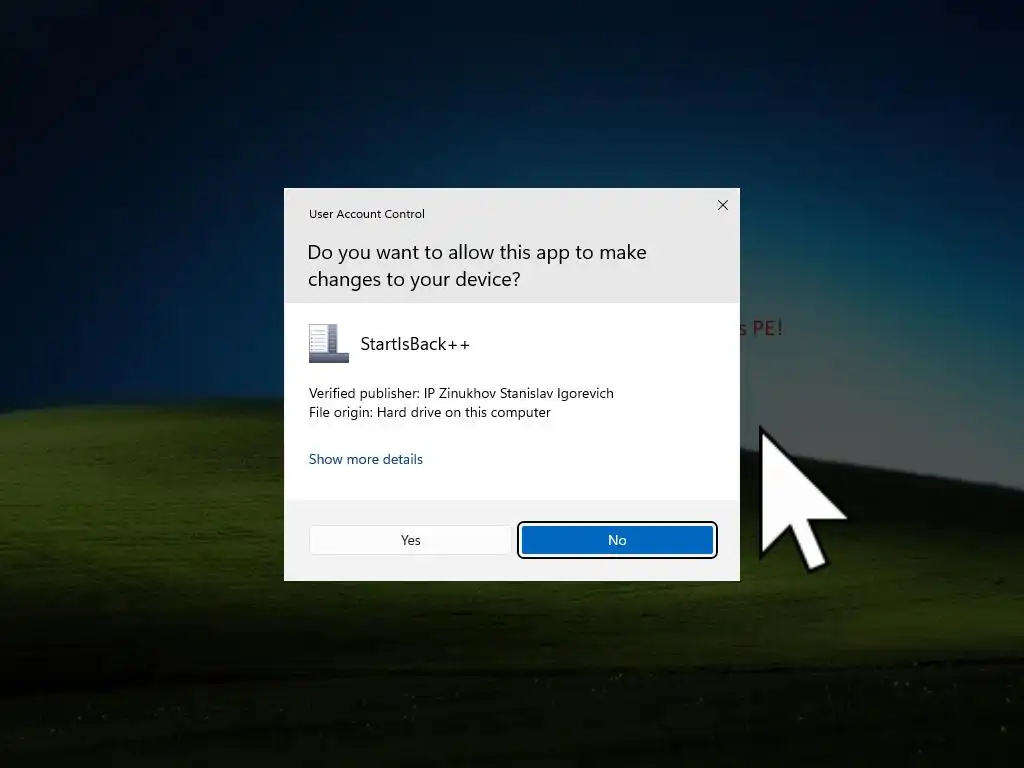Open Show more details link
This screenshot has height=768, width=1024.
pos(366,459)
